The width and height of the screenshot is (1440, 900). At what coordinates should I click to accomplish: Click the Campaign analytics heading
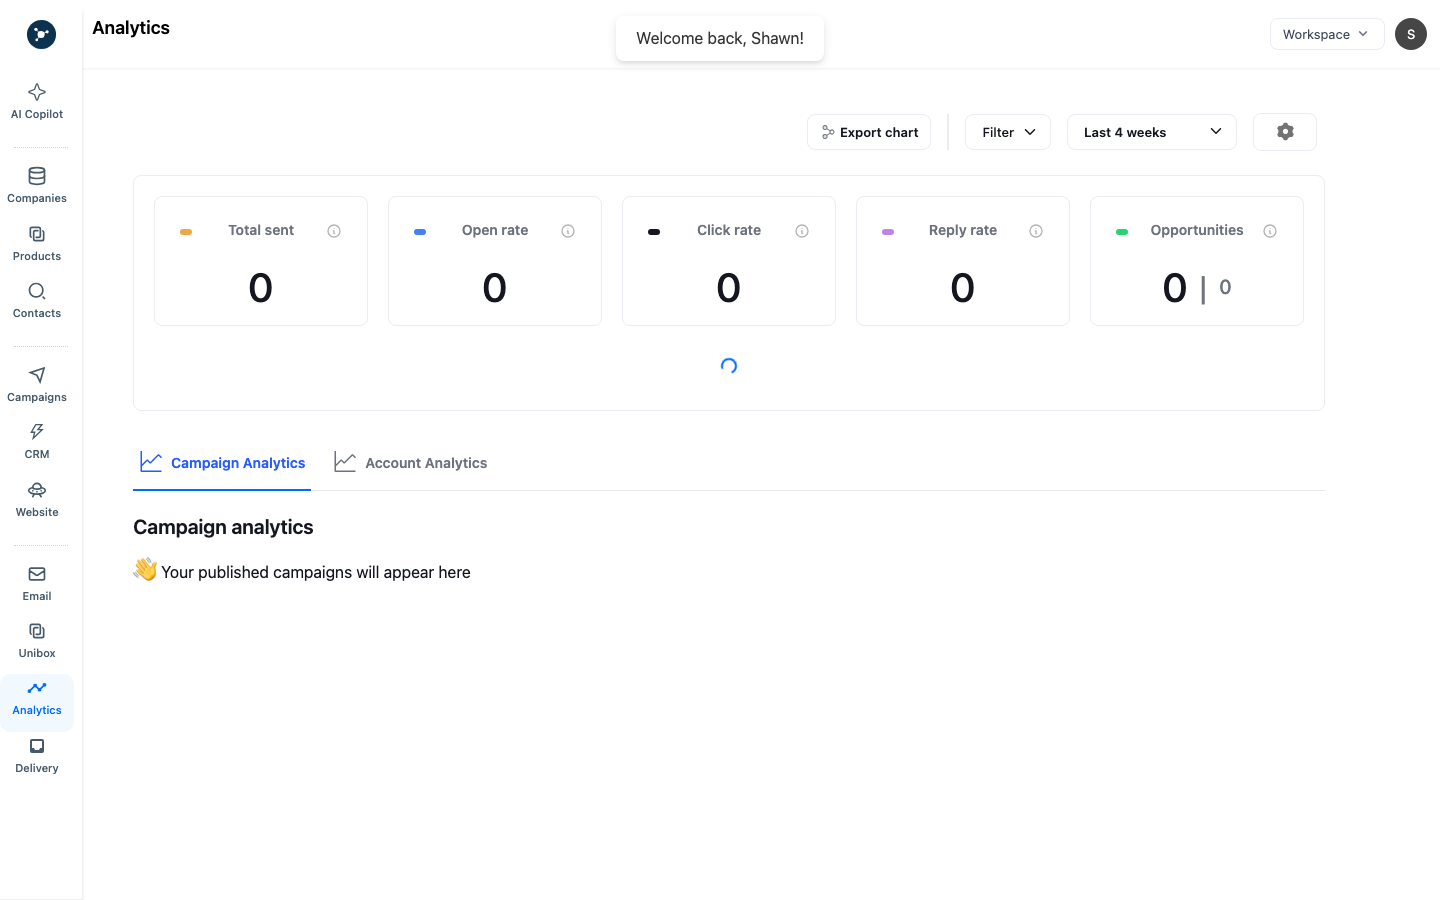223,527
